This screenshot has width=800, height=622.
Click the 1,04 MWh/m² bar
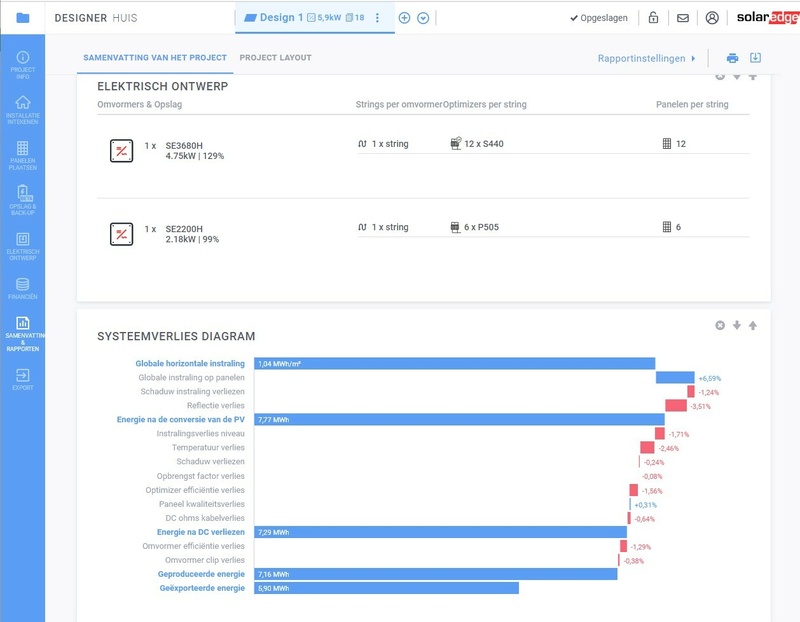click(x=455, y=363)
